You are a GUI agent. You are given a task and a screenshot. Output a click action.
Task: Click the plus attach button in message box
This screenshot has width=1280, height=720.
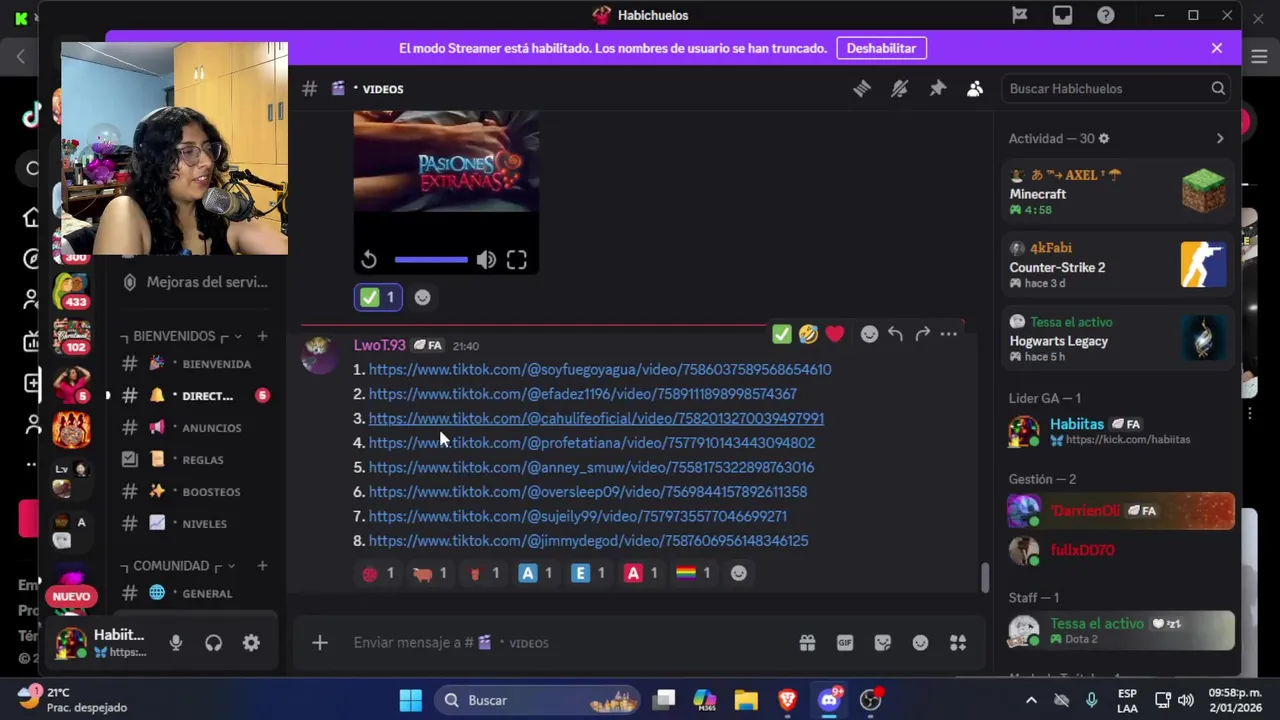(x=320, y=643)
